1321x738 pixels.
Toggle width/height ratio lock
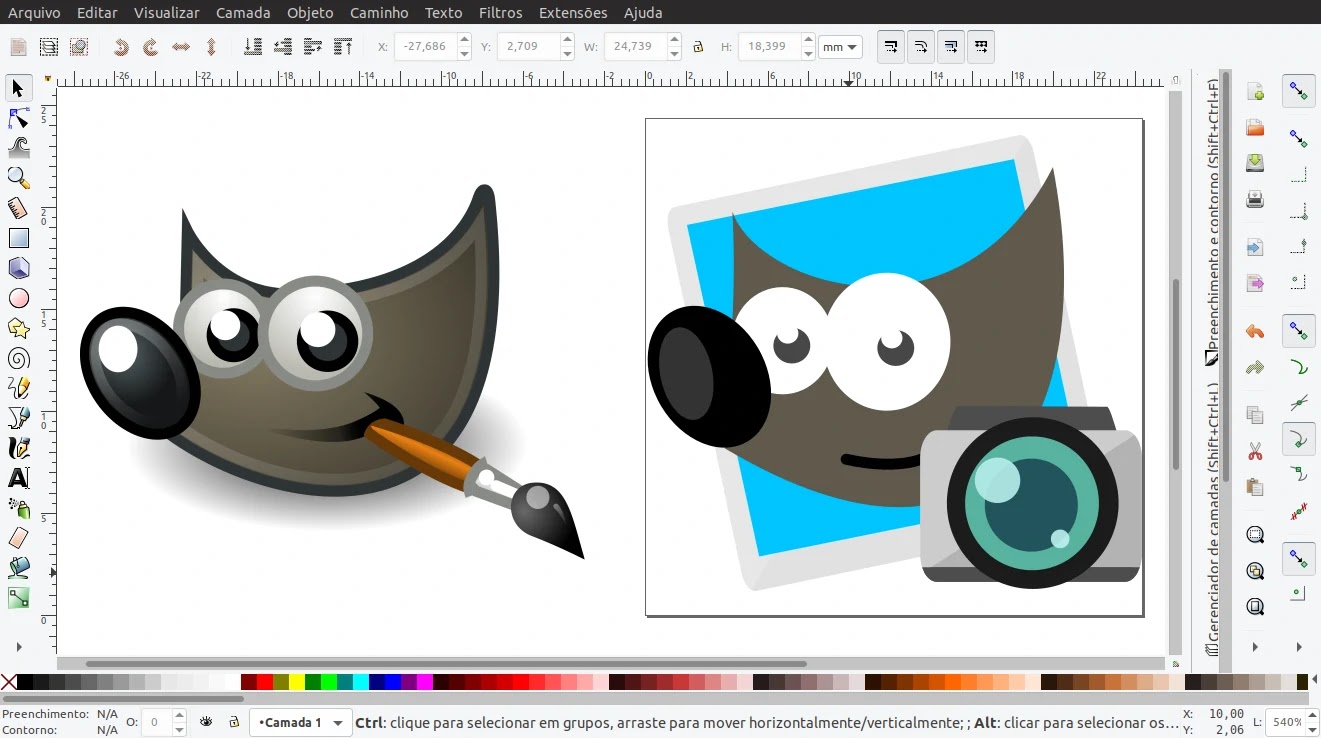pyautogui.click(x=698, y=47)
